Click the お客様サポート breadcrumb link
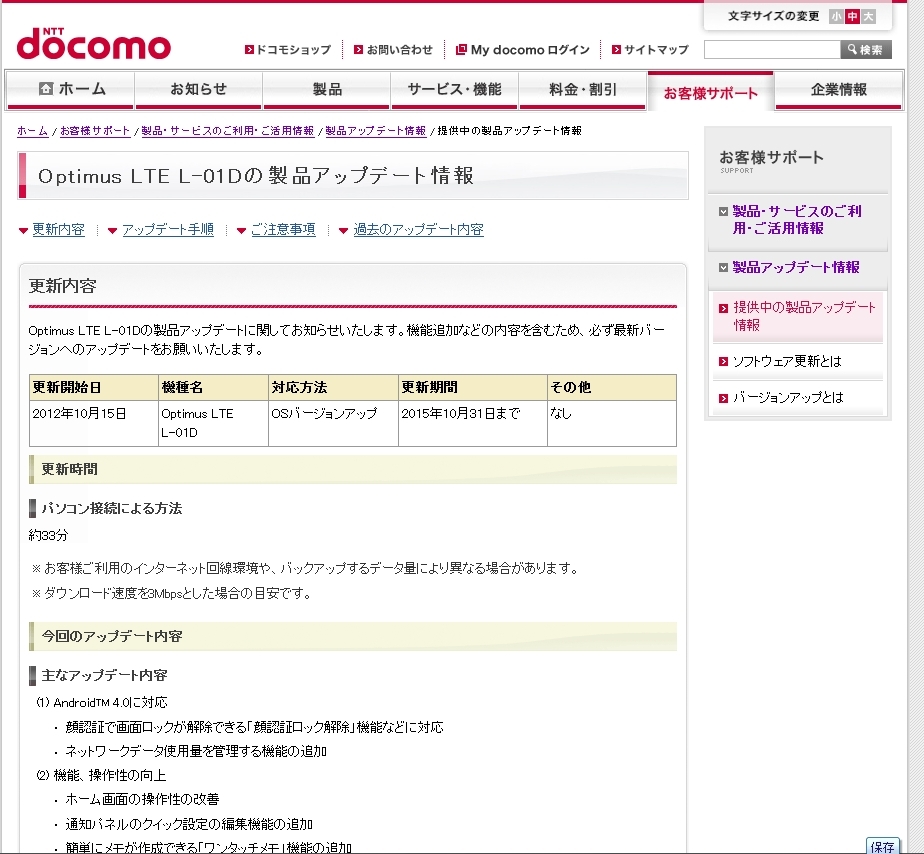The width and height of the screenshot is (924, 854). pos(95,131)
